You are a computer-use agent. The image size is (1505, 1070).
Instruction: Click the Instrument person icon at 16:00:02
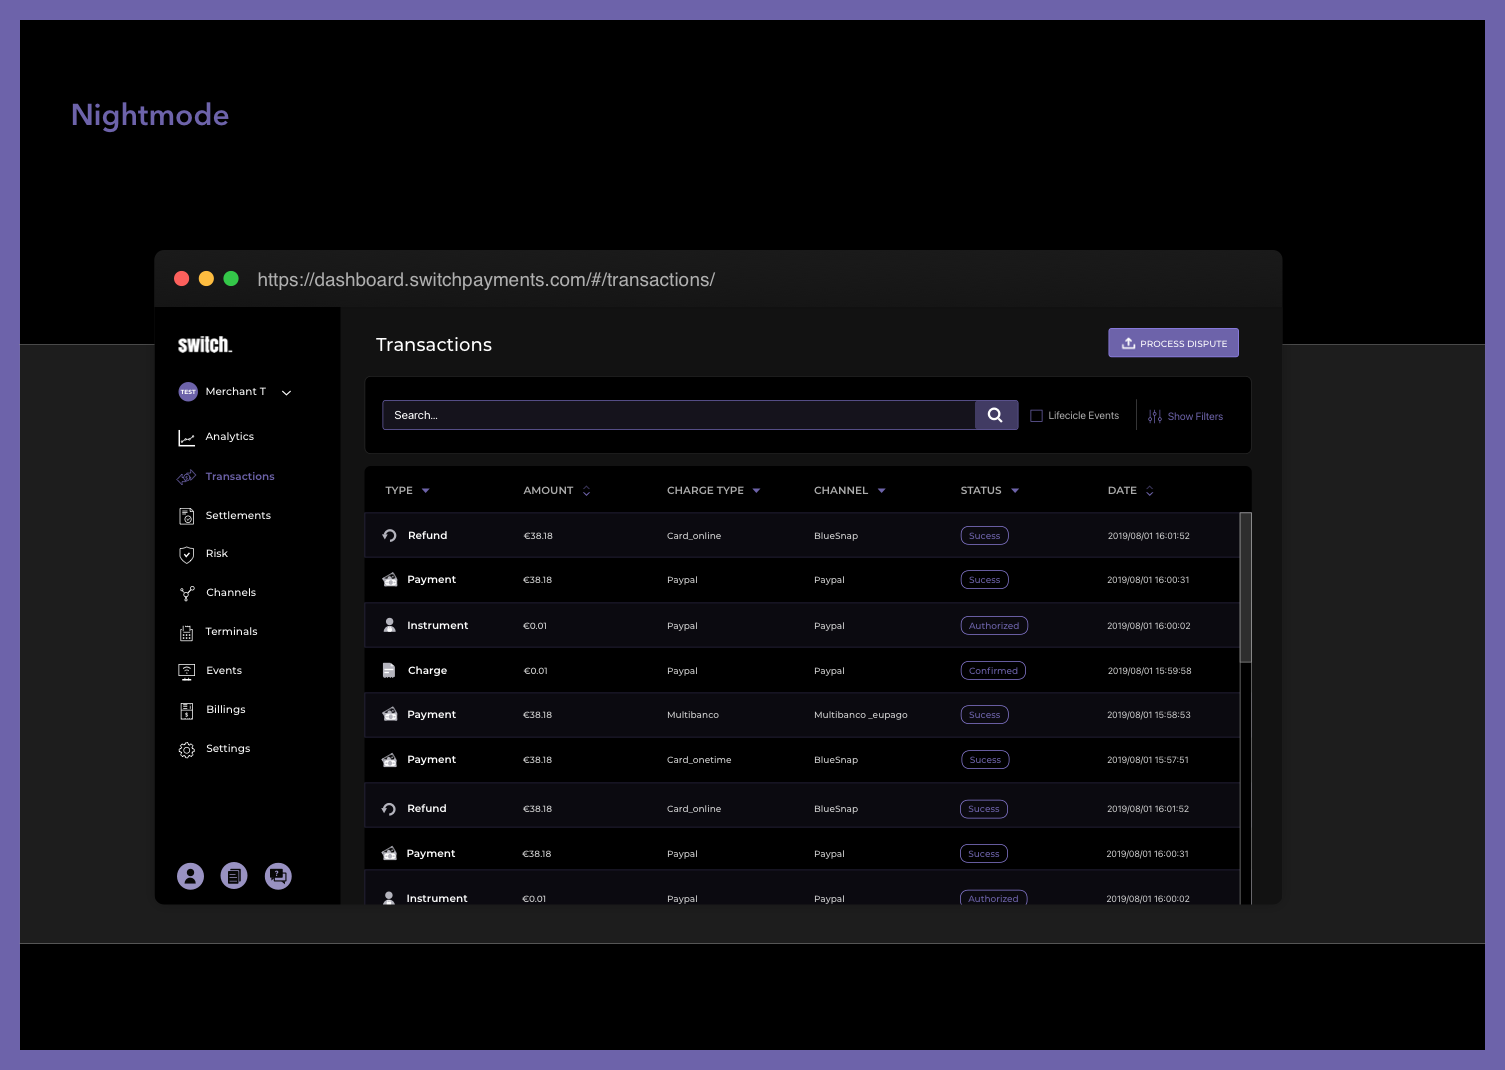[x=389, y=625]
